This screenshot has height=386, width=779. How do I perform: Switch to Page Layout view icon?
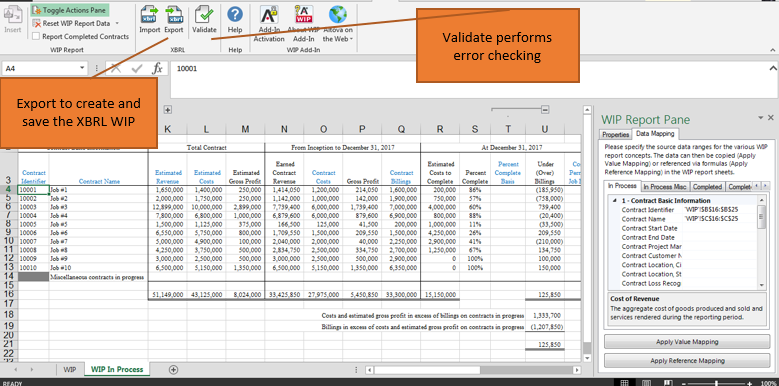point(645,383)
